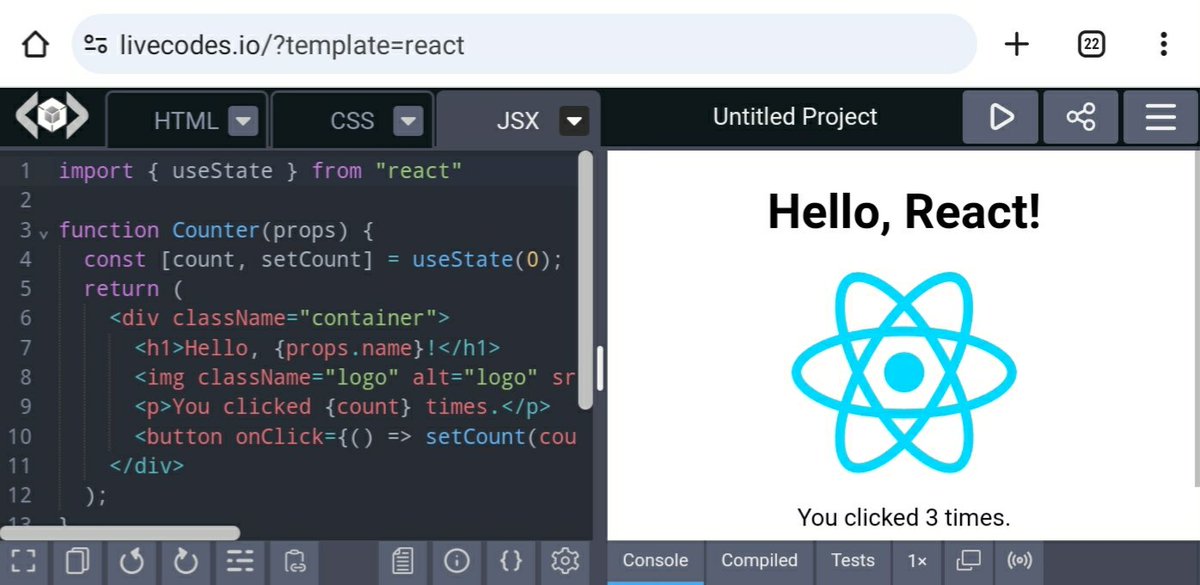
Task: Open external resources panel
Action: click(402, 561)
